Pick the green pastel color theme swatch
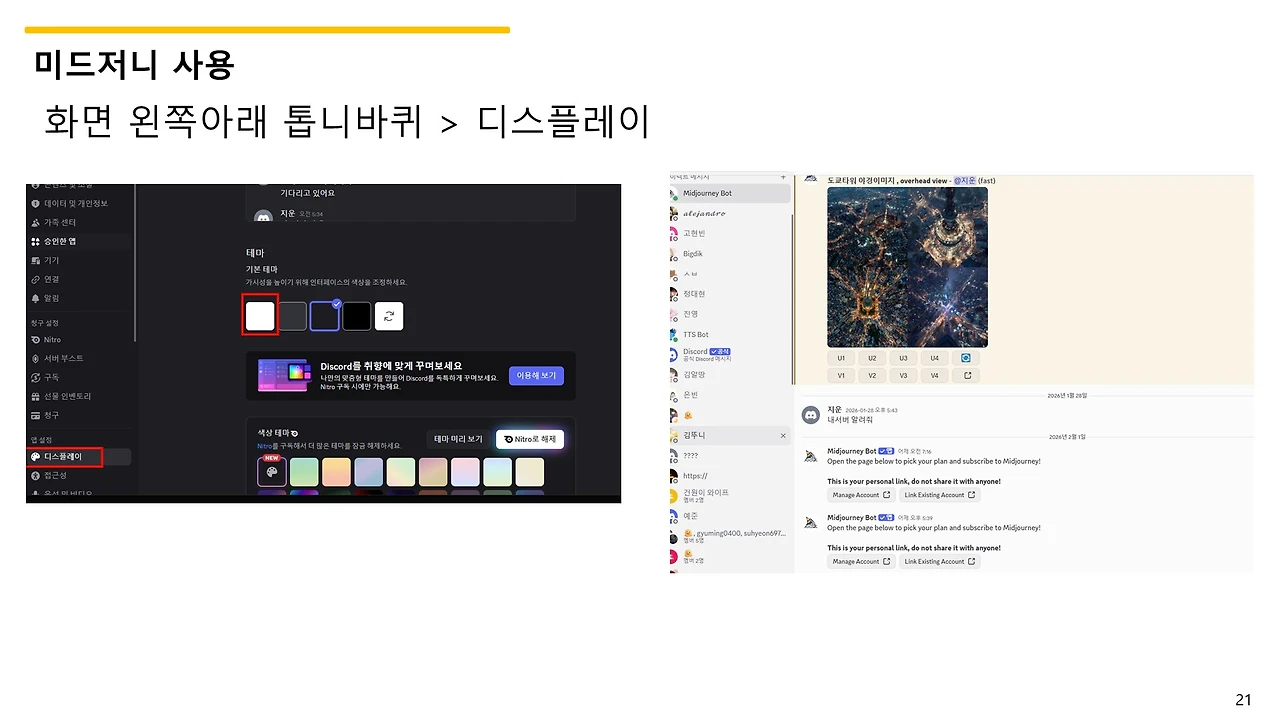Screen dimensions: 1280x720 [x=304, y=471]
